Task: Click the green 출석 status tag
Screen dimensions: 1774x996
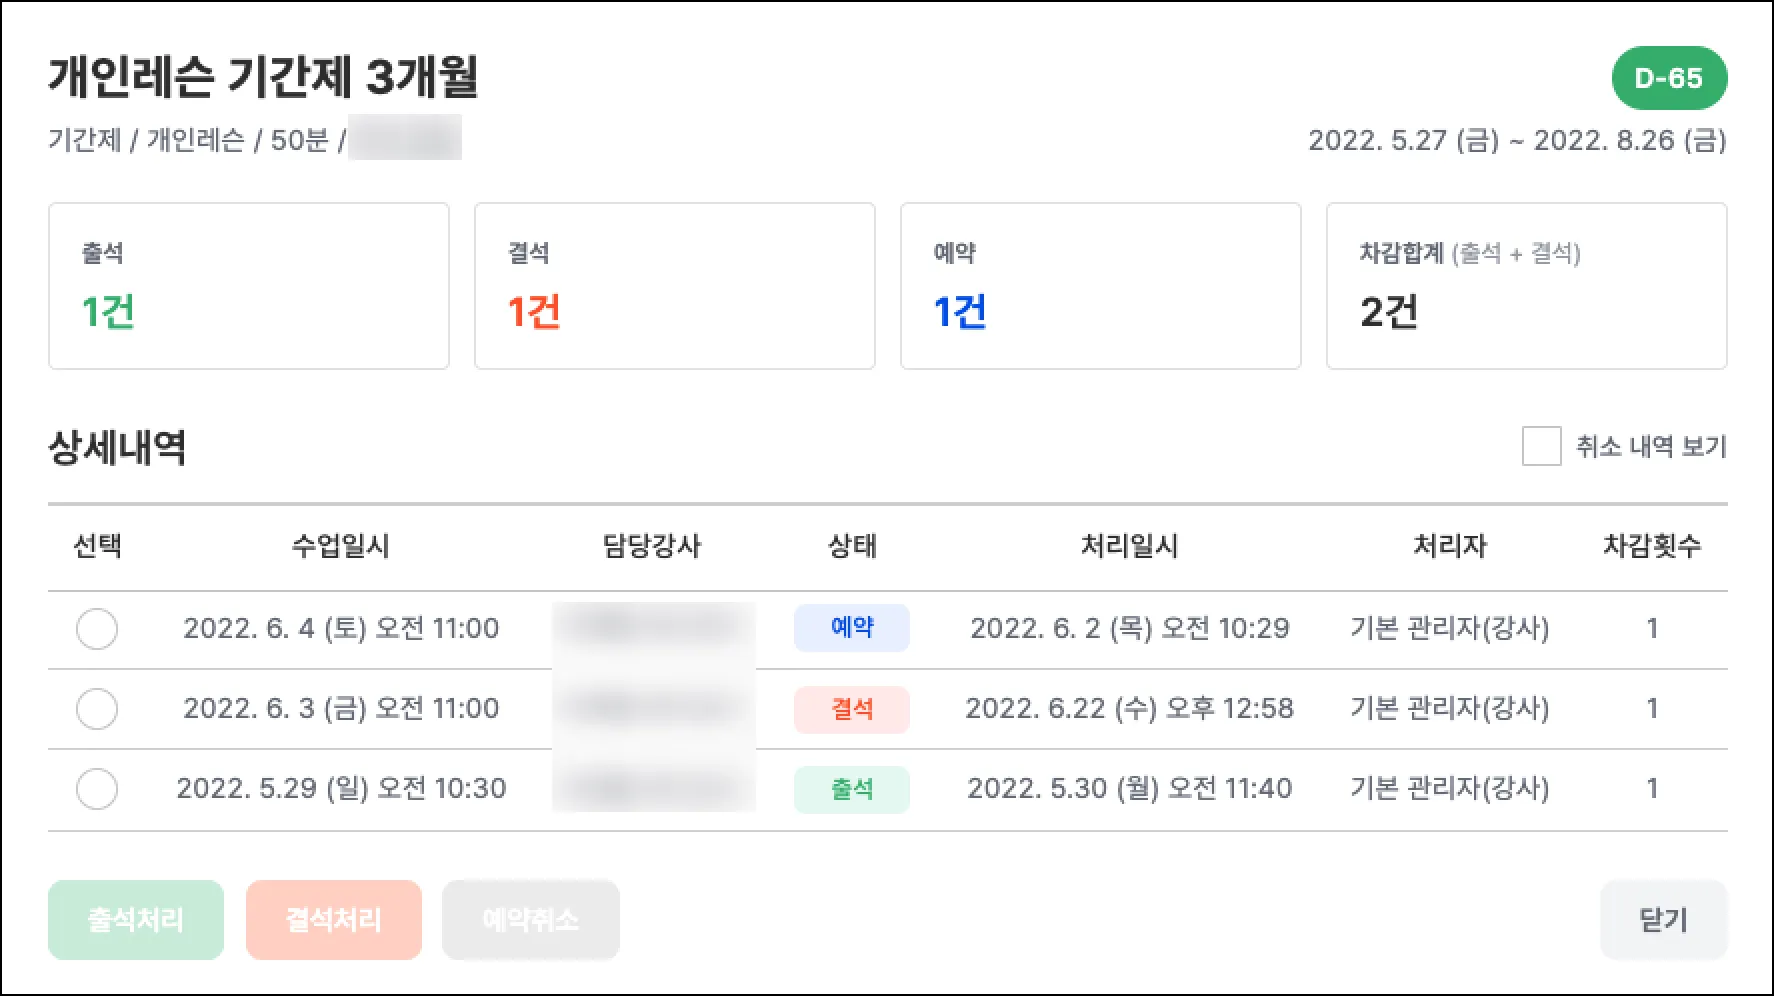Action: coord(852,789)
